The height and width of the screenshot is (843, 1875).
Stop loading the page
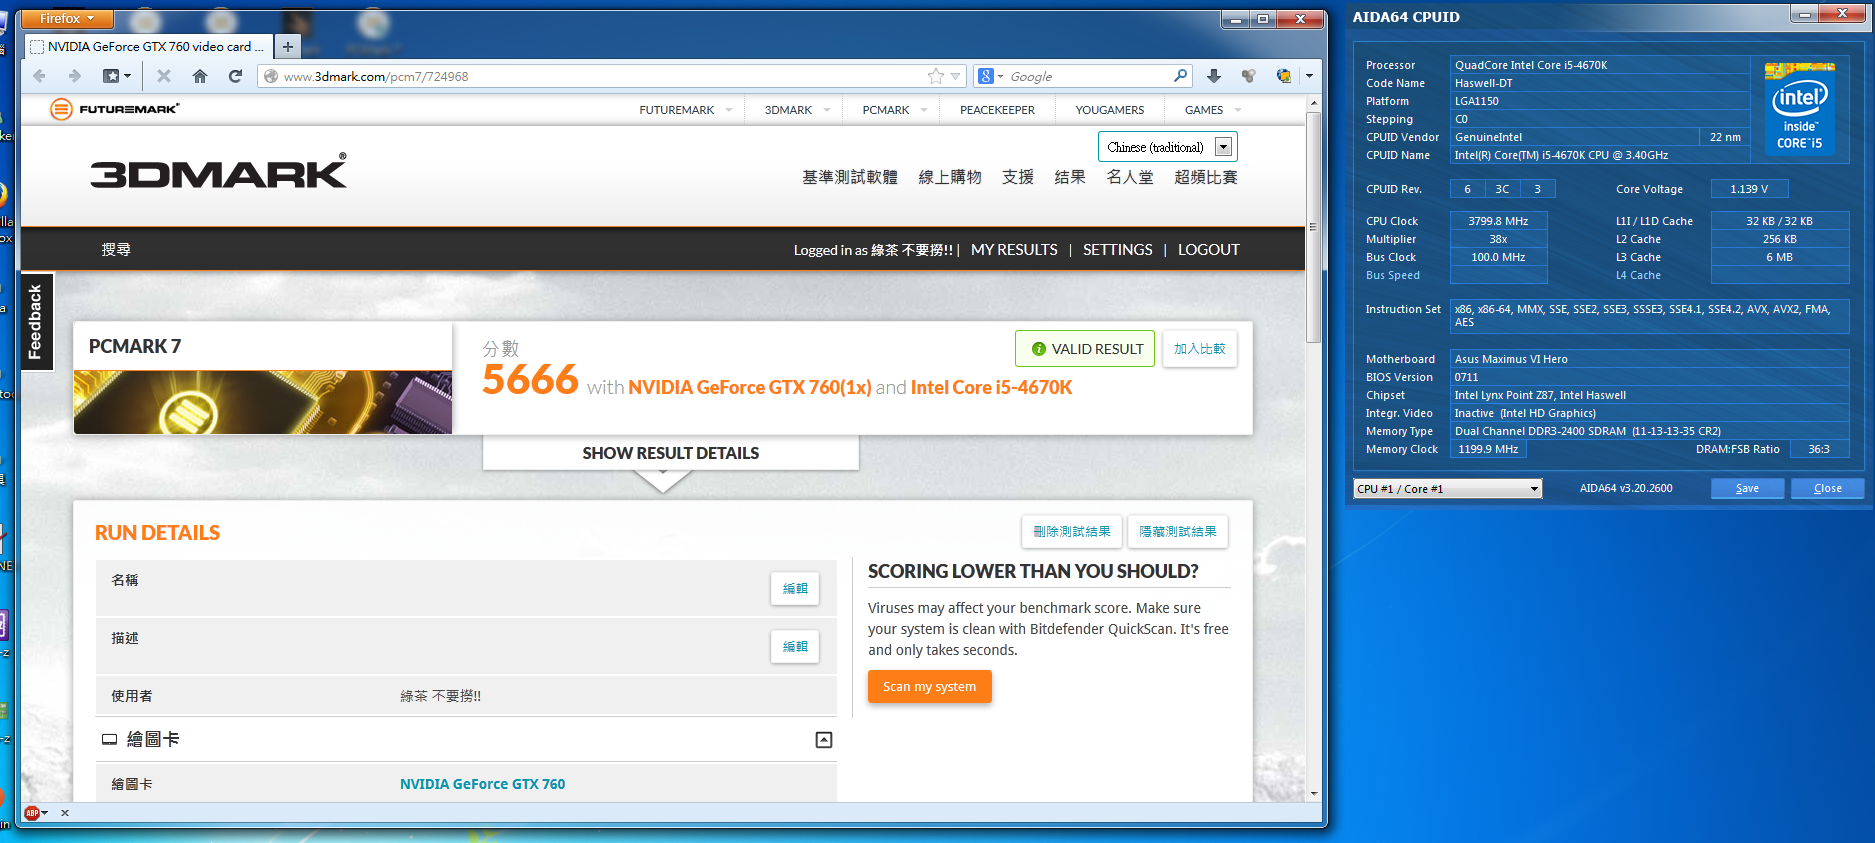coord(164,76)
